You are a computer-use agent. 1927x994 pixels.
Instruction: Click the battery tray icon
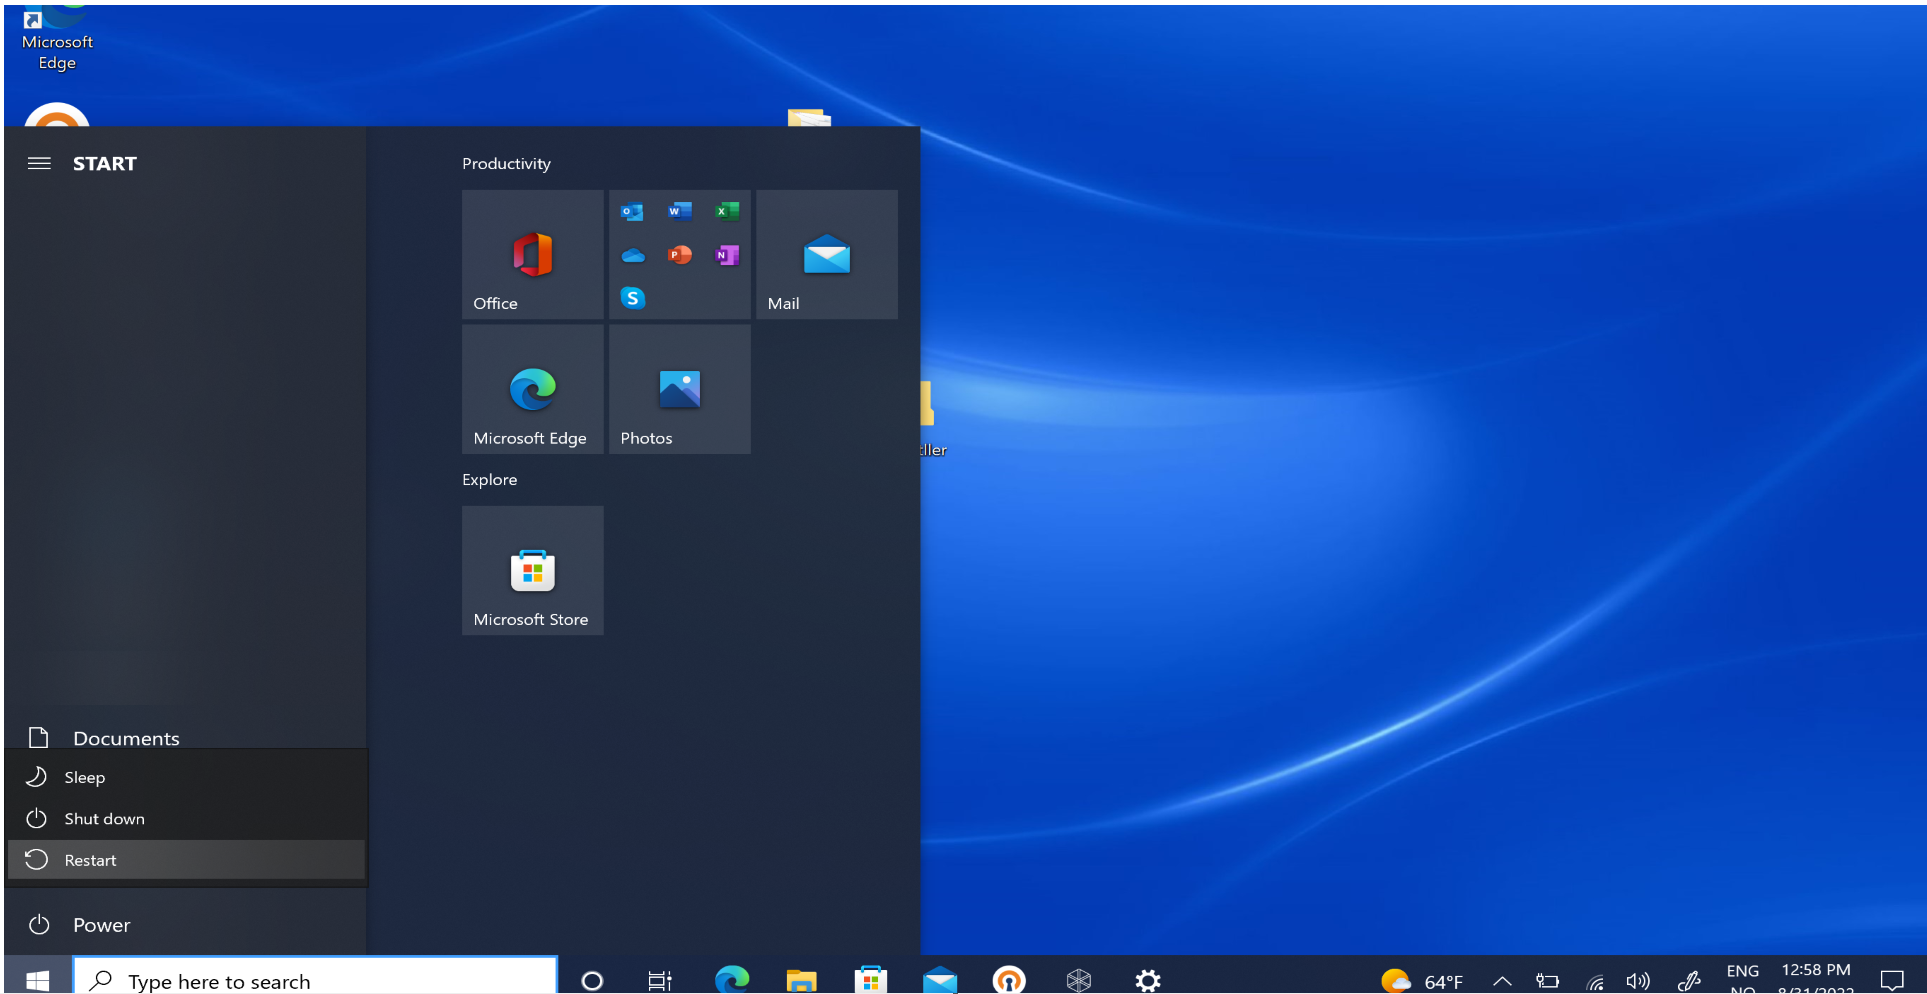[x=1548, y=981]
